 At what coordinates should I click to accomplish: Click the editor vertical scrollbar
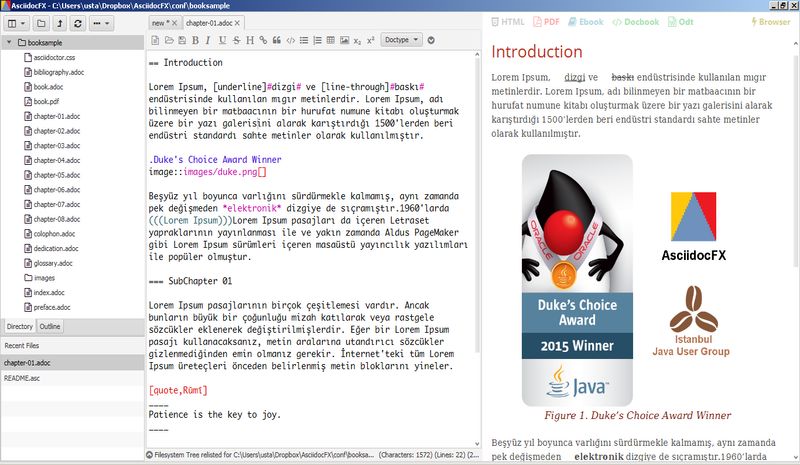[478, 204]
